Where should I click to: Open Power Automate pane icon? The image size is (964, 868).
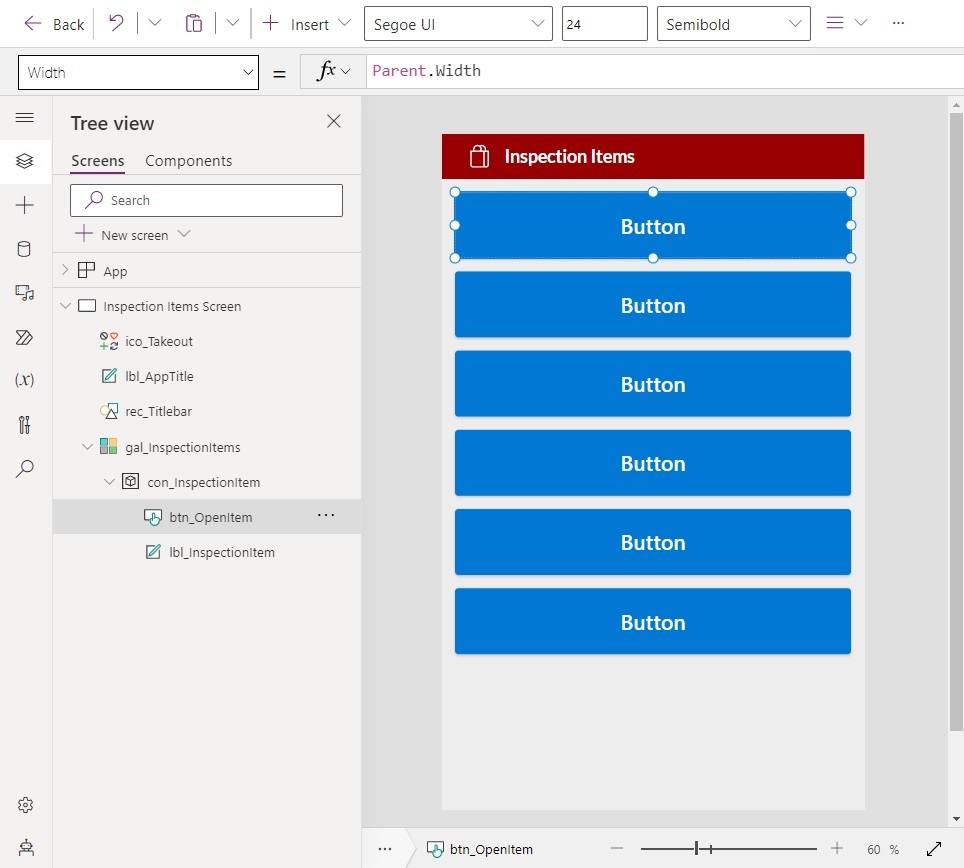(x=24, y=337)
